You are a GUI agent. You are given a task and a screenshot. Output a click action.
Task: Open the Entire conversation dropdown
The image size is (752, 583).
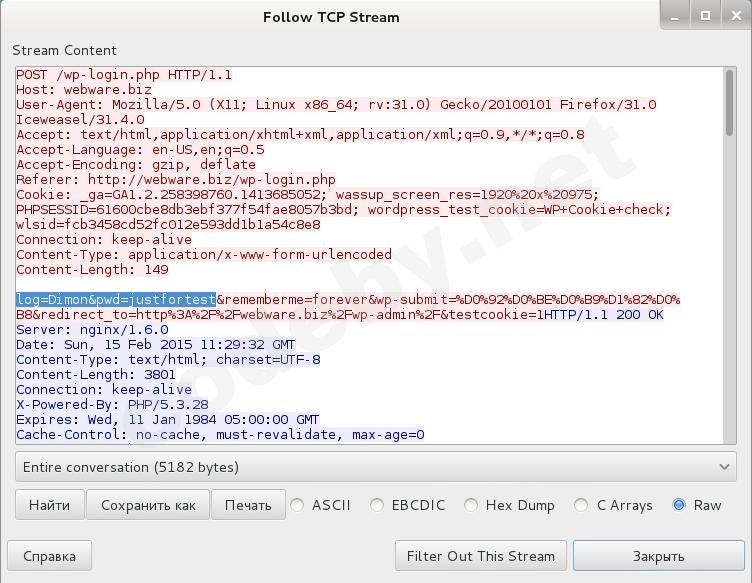pyautogui.click(x=376, y=467)
